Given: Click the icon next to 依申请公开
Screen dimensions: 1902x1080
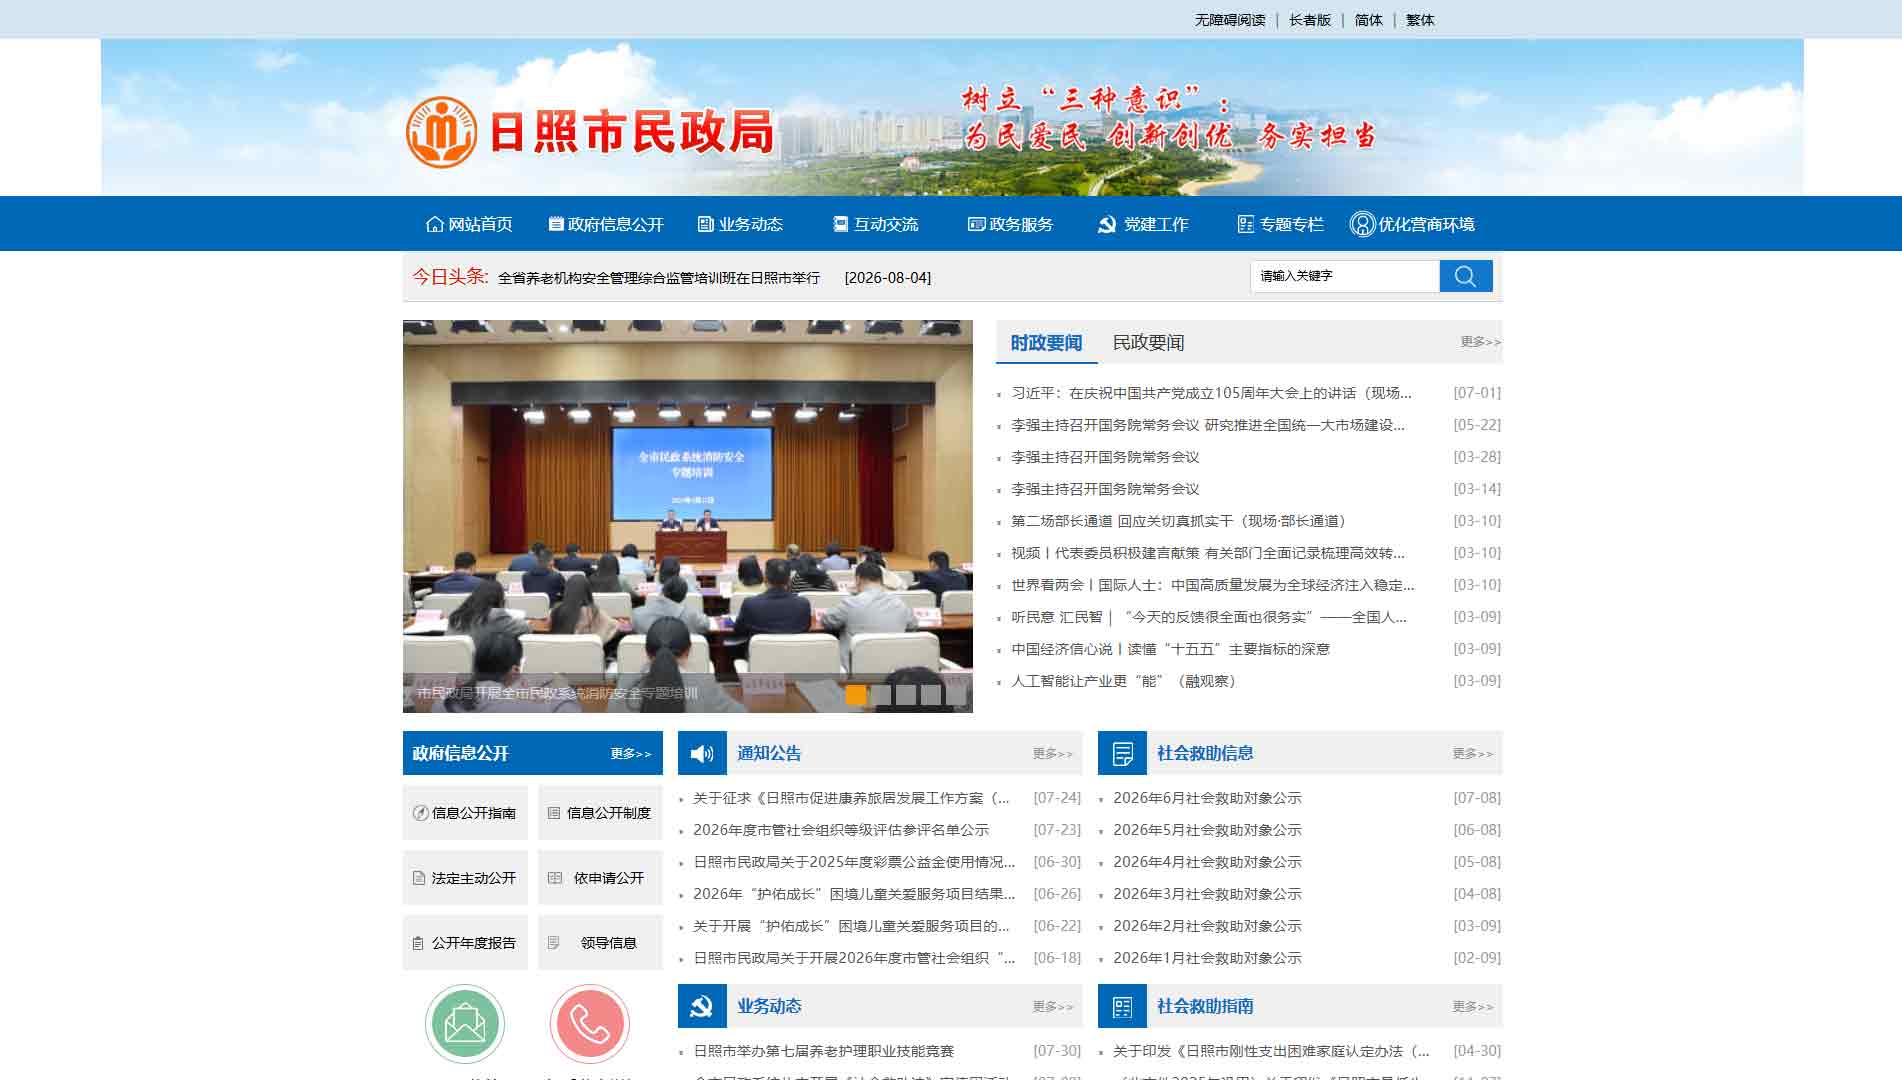Looking at the screenshot, I should 555,878.
